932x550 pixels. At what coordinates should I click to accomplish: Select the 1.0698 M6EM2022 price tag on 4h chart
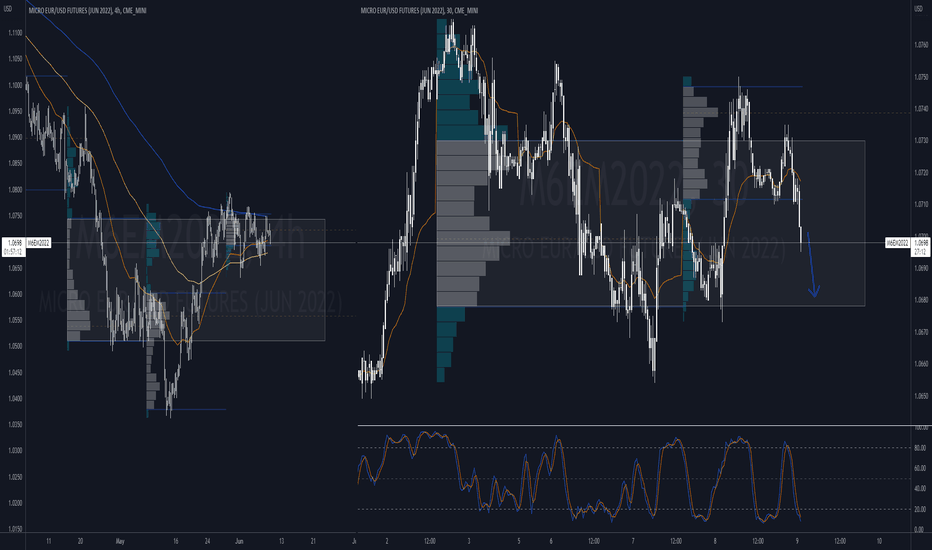(x=27, y=243)
